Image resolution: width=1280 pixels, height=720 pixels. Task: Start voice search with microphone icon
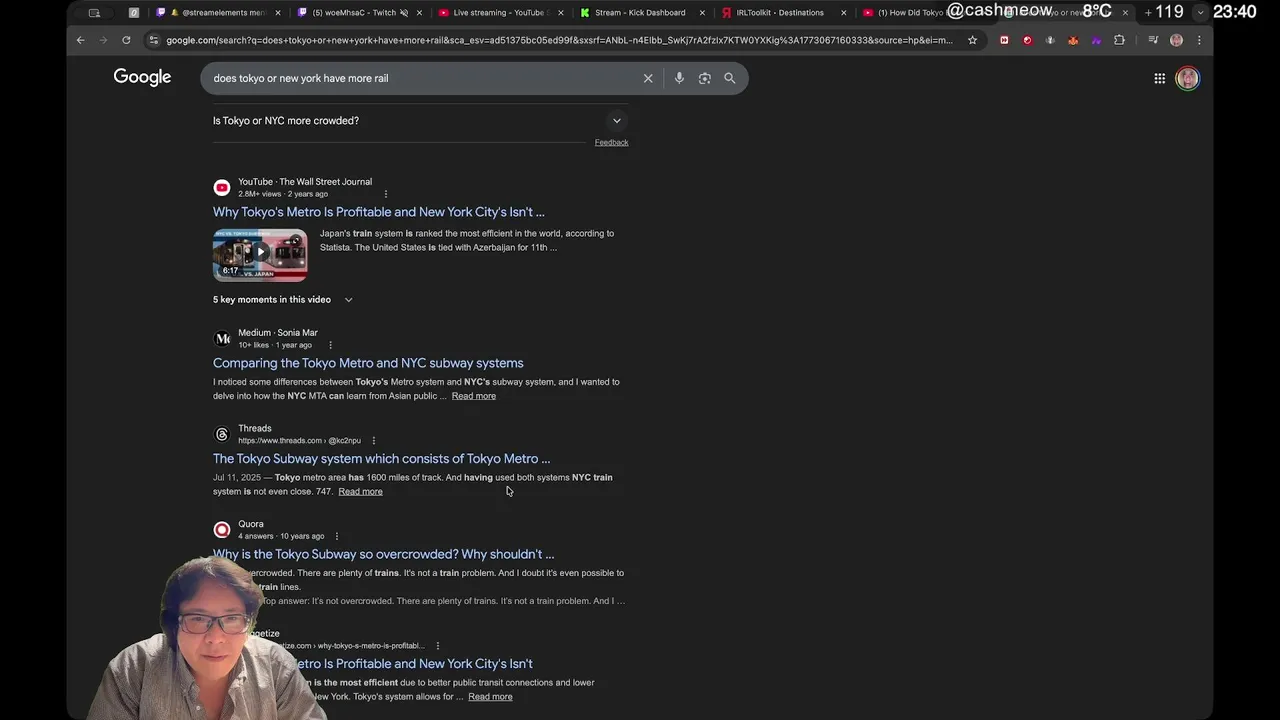click(x=679, y=78)
